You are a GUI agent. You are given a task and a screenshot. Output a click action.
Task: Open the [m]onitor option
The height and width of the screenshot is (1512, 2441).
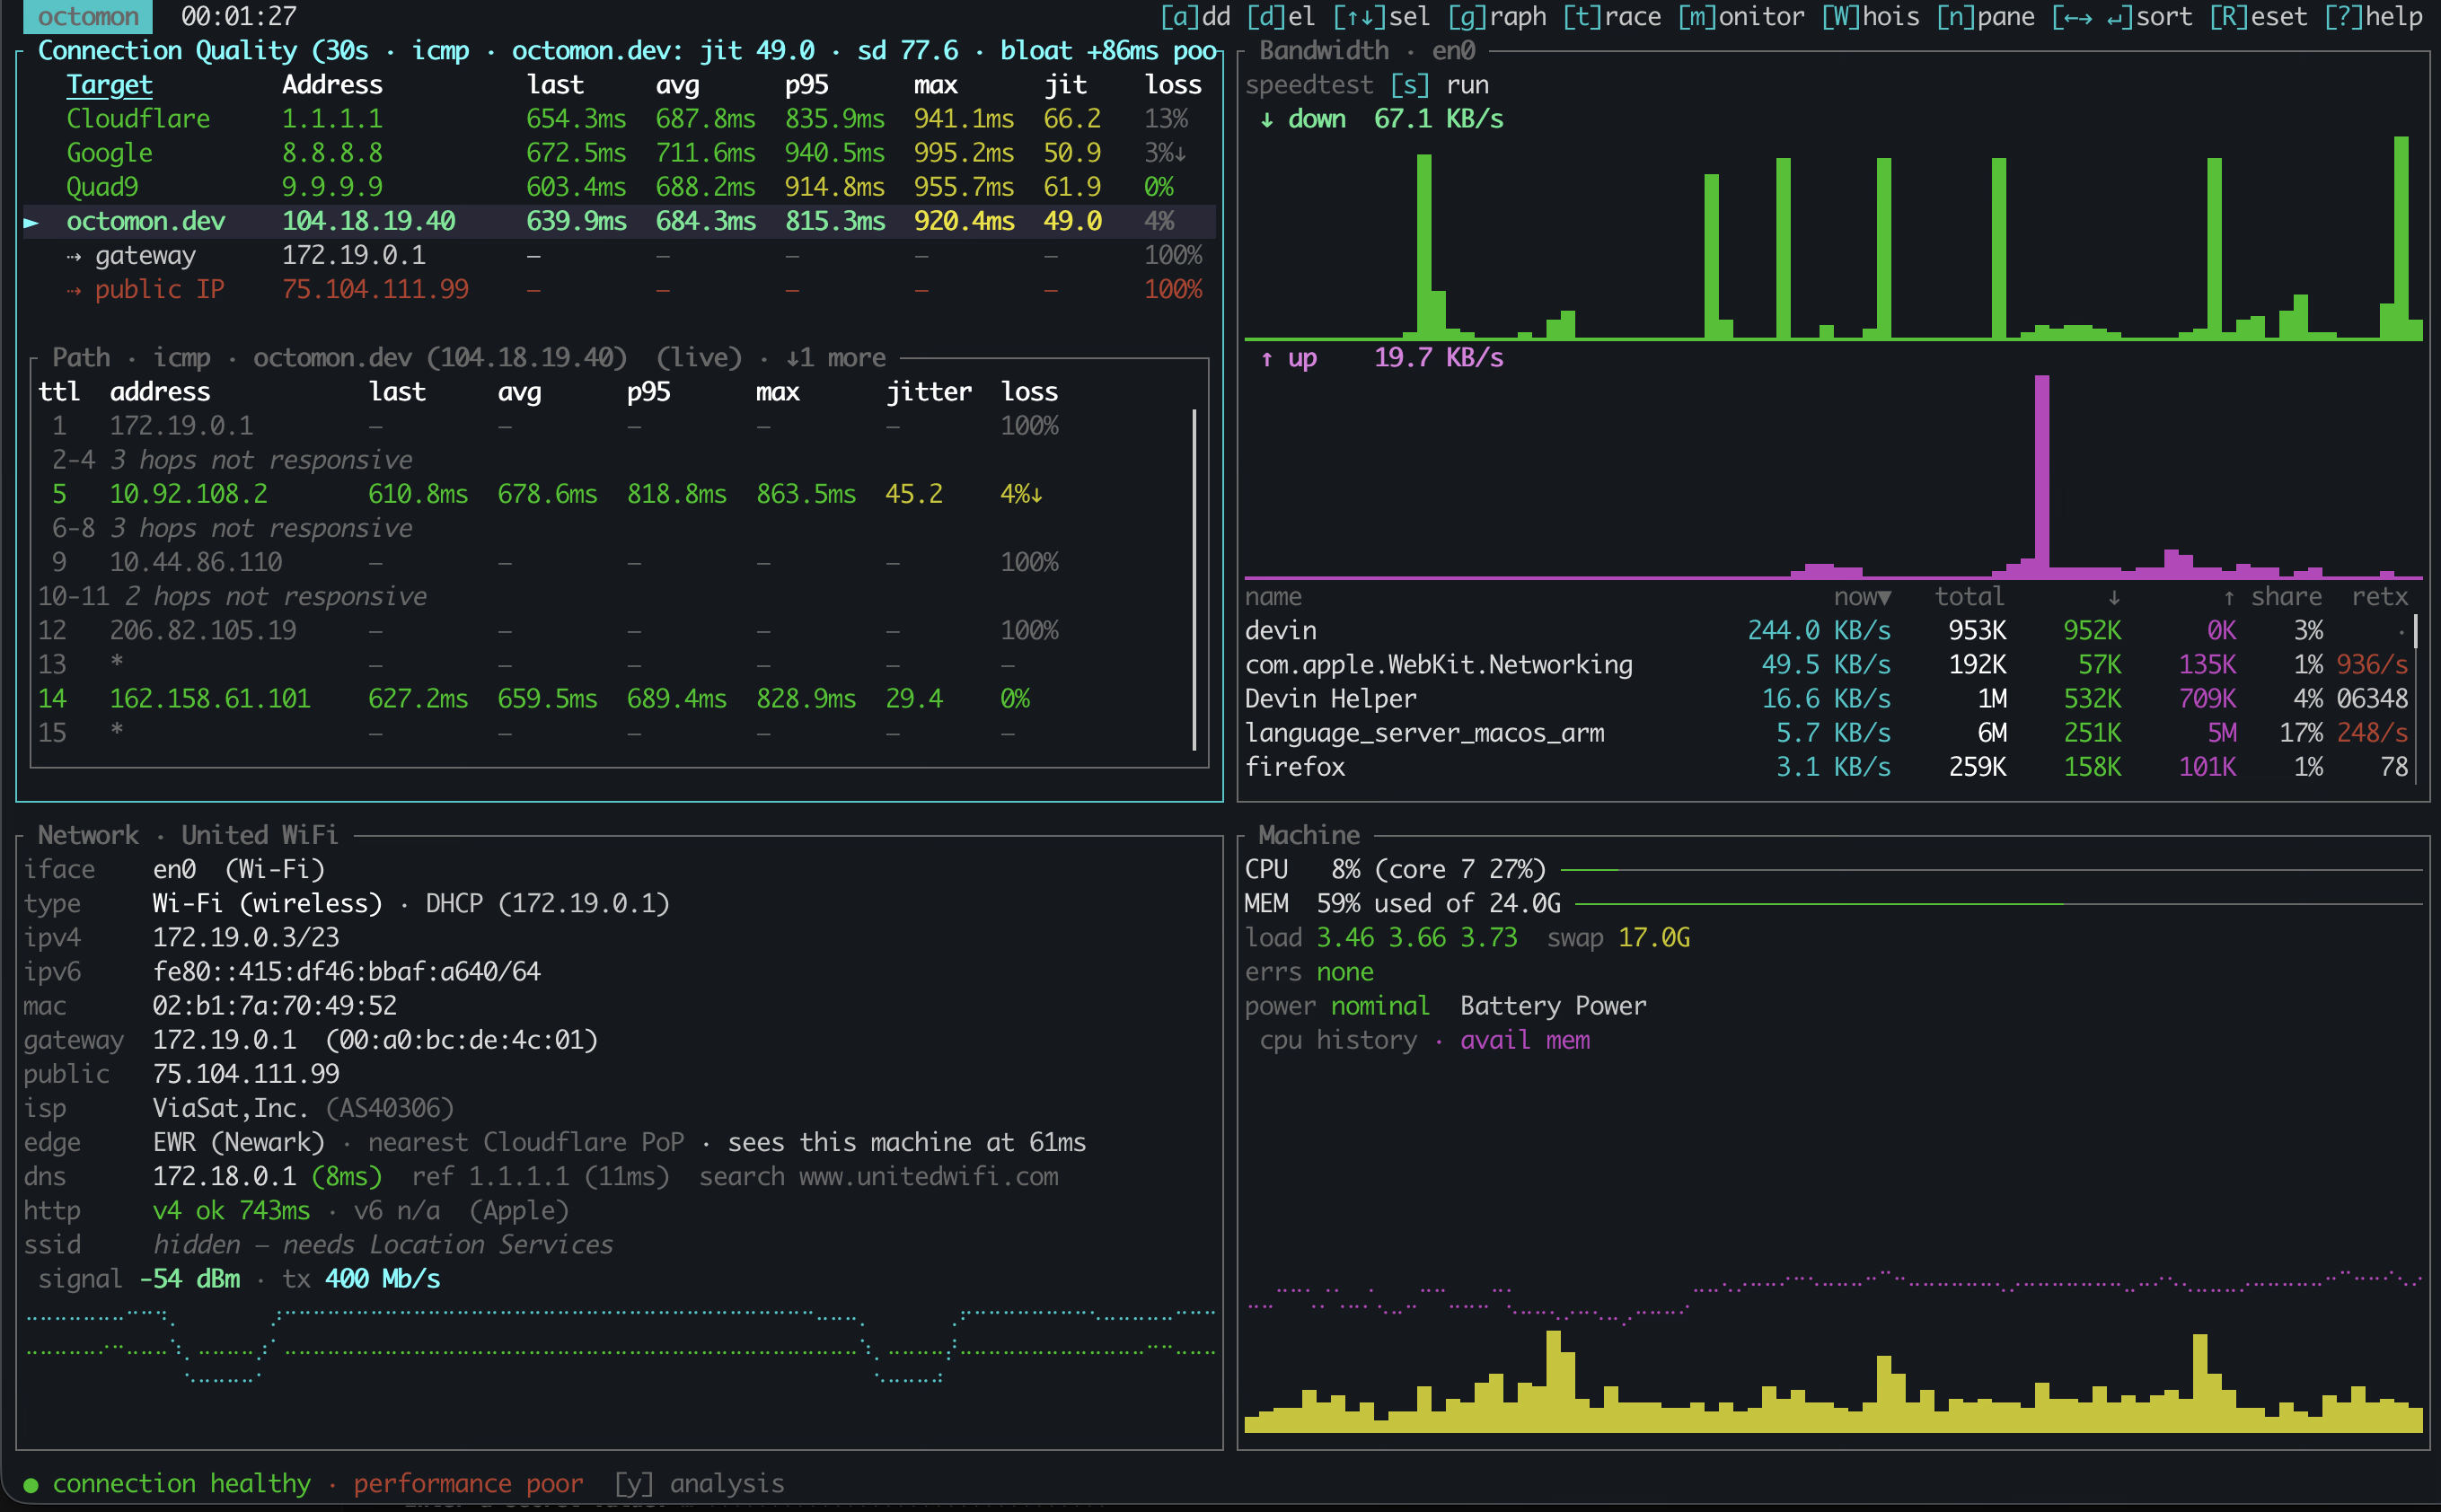[x=1741, y=17]
